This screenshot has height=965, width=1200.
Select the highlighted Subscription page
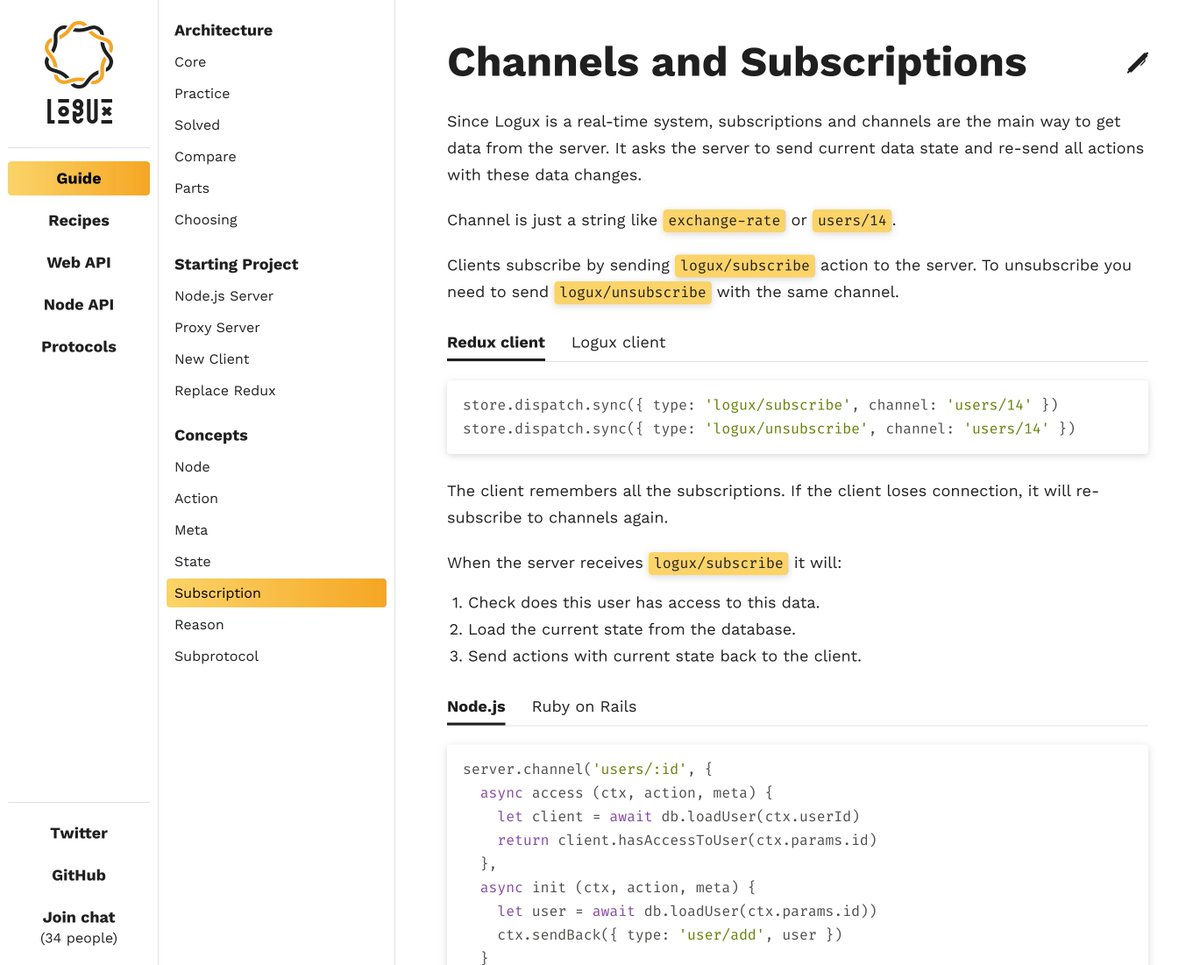pos(276,593)
